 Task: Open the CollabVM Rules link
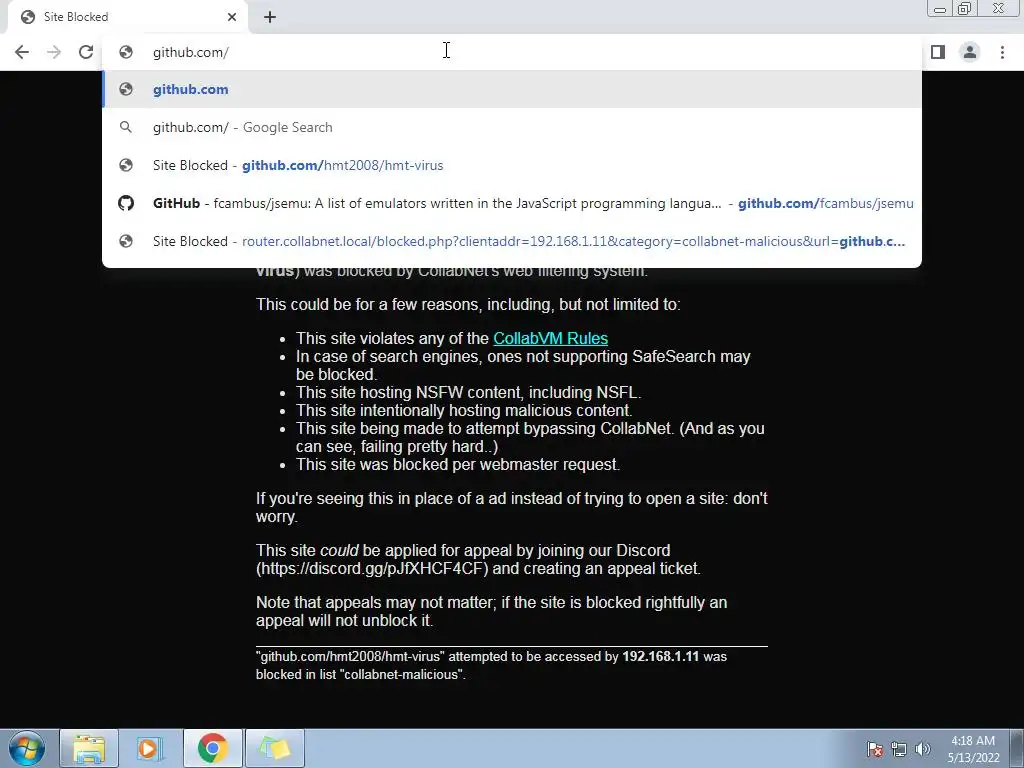coord(551,338)
